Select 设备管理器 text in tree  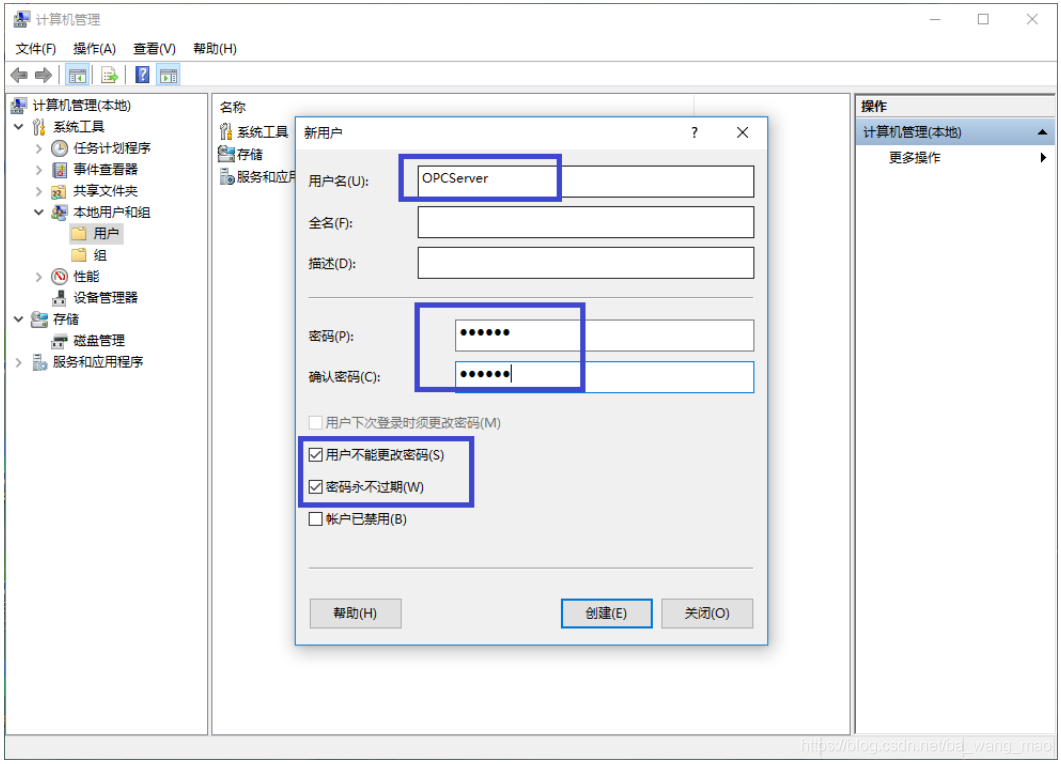coord(106,298)
